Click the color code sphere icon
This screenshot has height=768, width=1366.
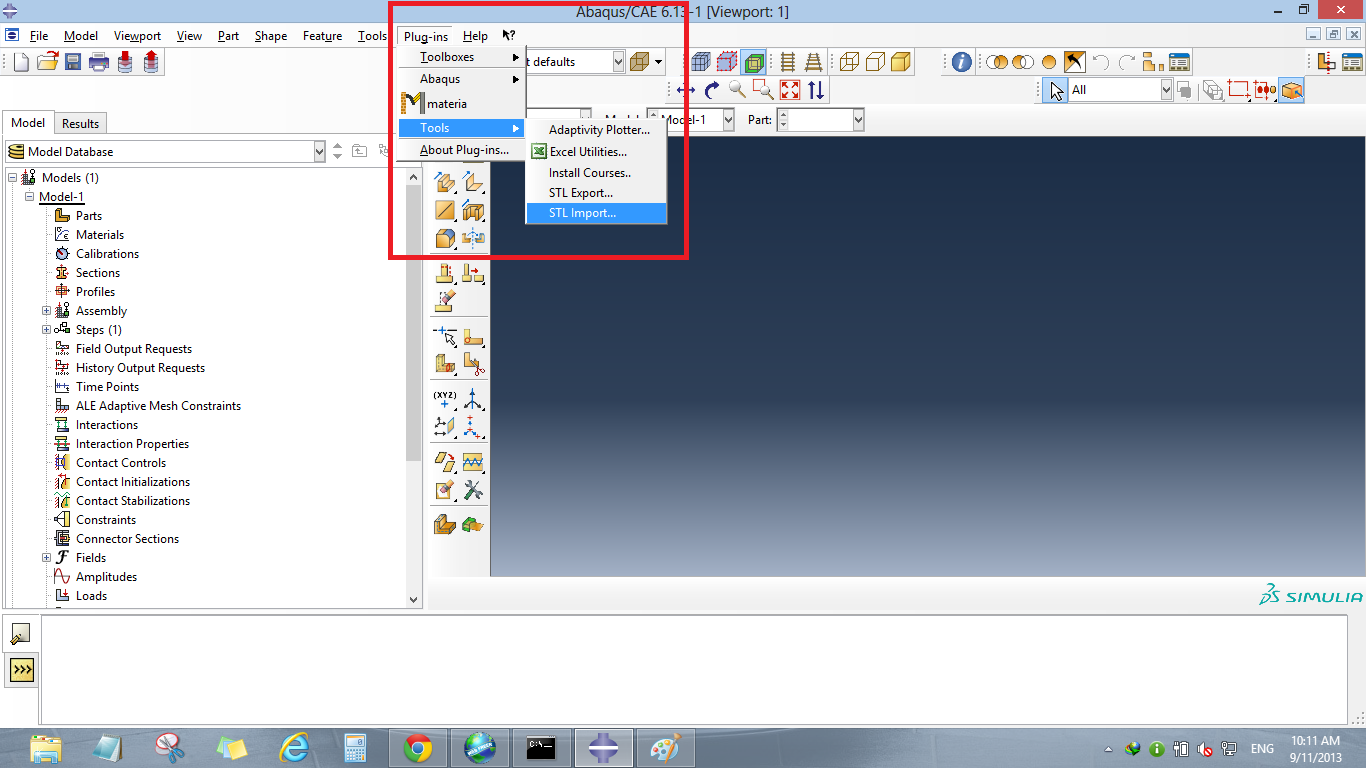point(1049,62)
